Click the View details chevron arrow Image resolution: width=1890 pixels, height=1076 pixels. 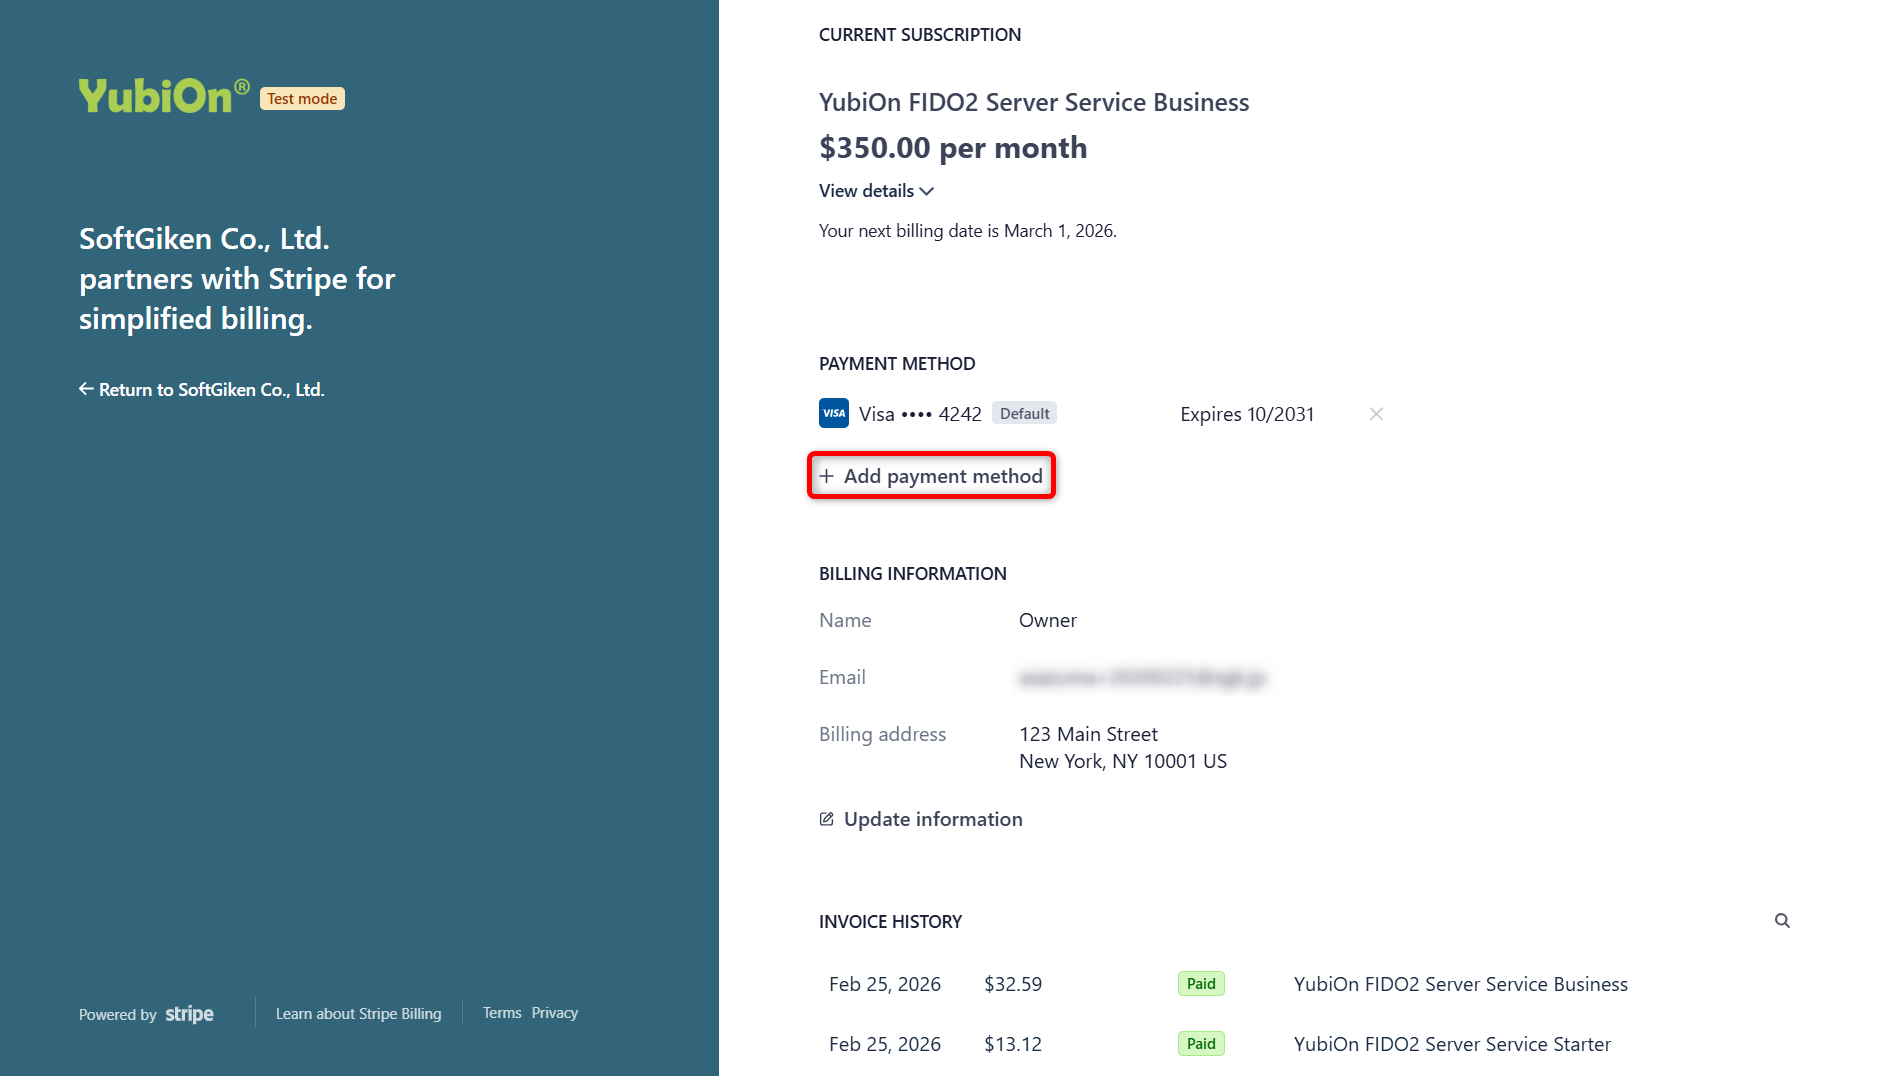click(x=927, y=191)
